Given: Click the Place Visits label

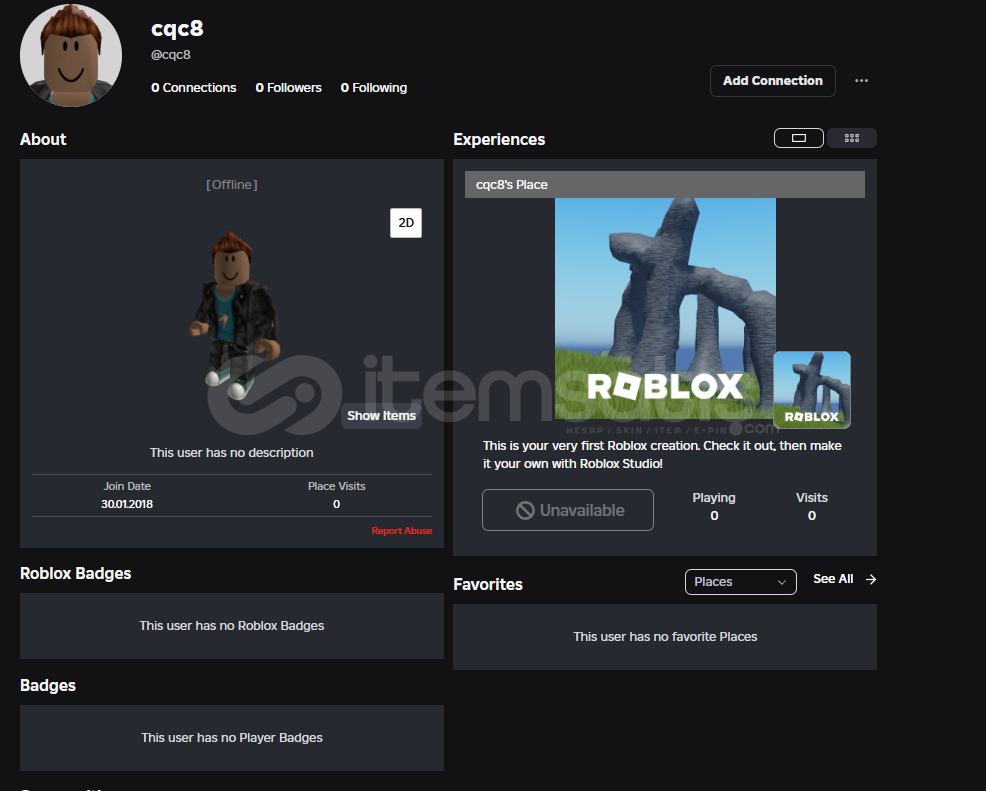Looking at the screenshot, I should (336, 486).
